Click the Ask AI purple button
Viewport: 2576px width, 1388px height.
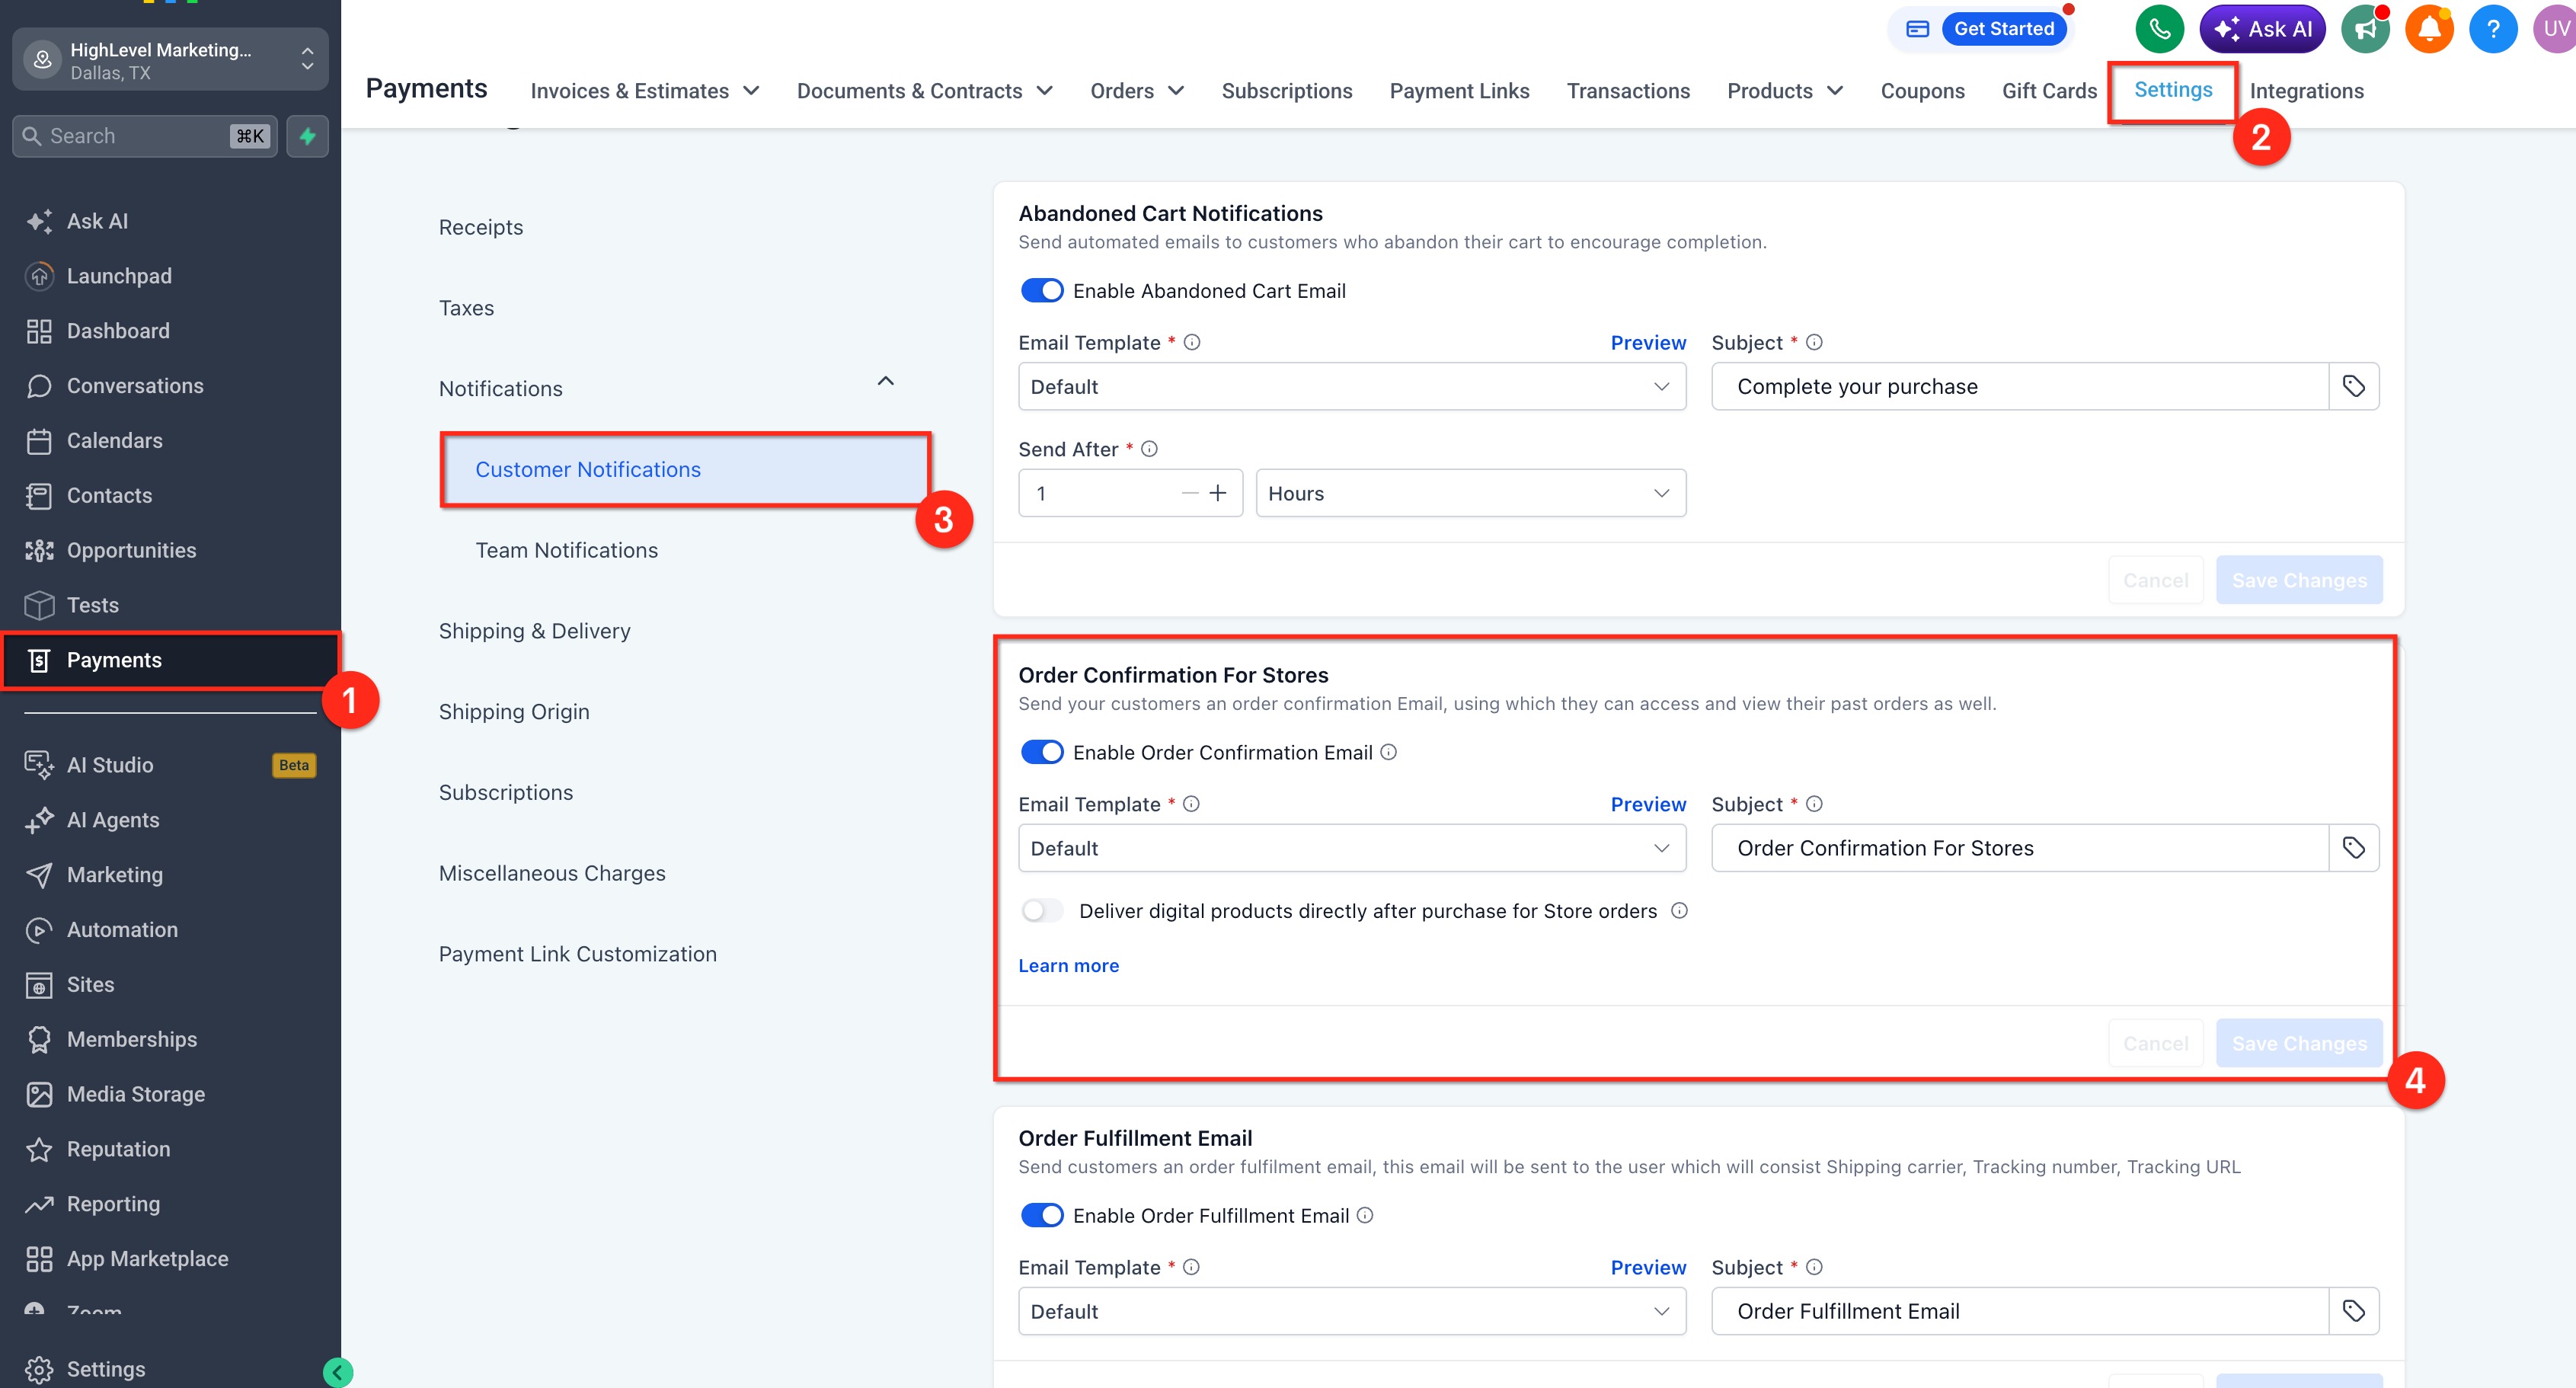coord(2262,29)
